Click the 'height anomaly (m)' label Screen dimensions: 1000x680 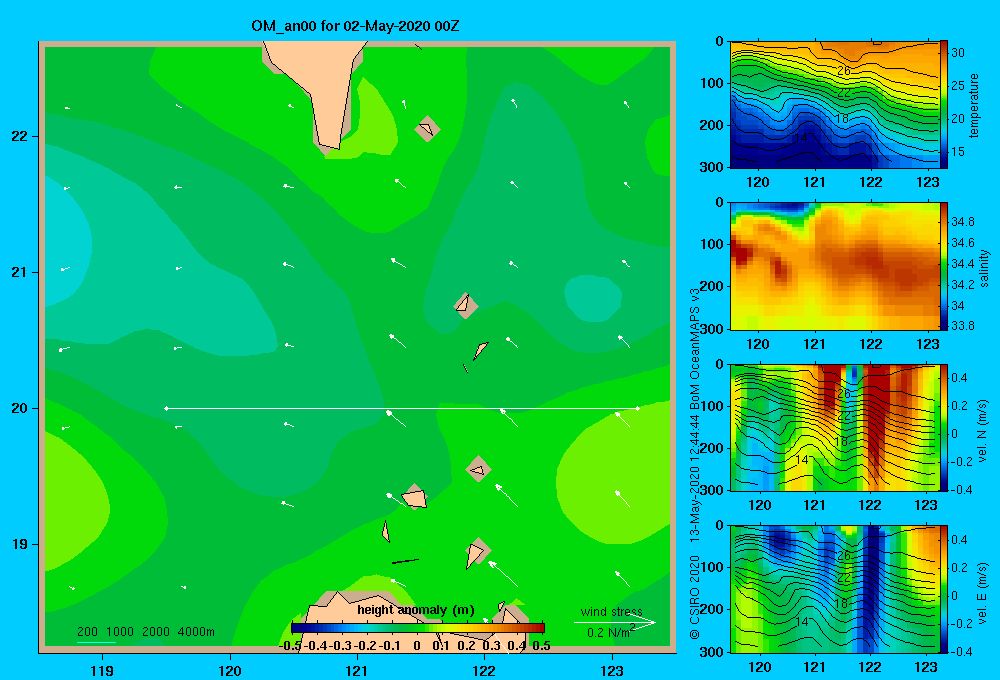click(416, 610)
